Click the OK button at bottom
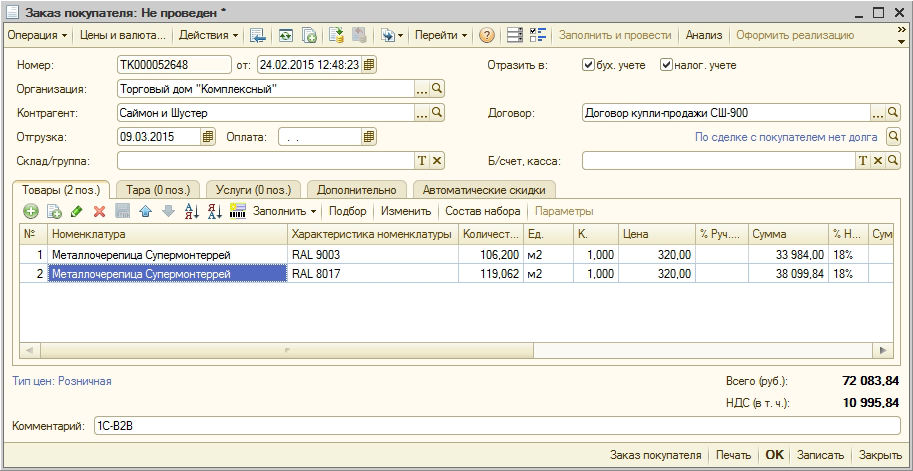The image size is (913, 471). (774, 455)
